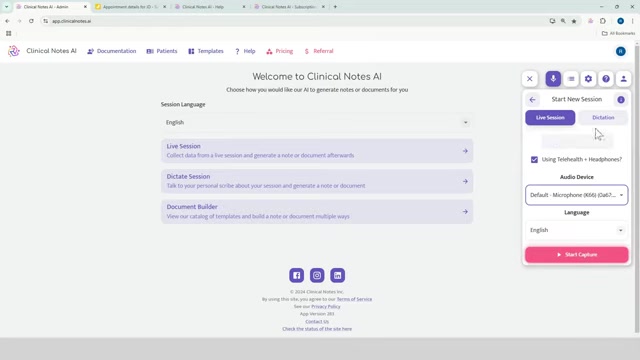Open a new browser tab with plus
The width and height of the screenshot is (640, 360).
pyautogui.click(x=335, y=7)
